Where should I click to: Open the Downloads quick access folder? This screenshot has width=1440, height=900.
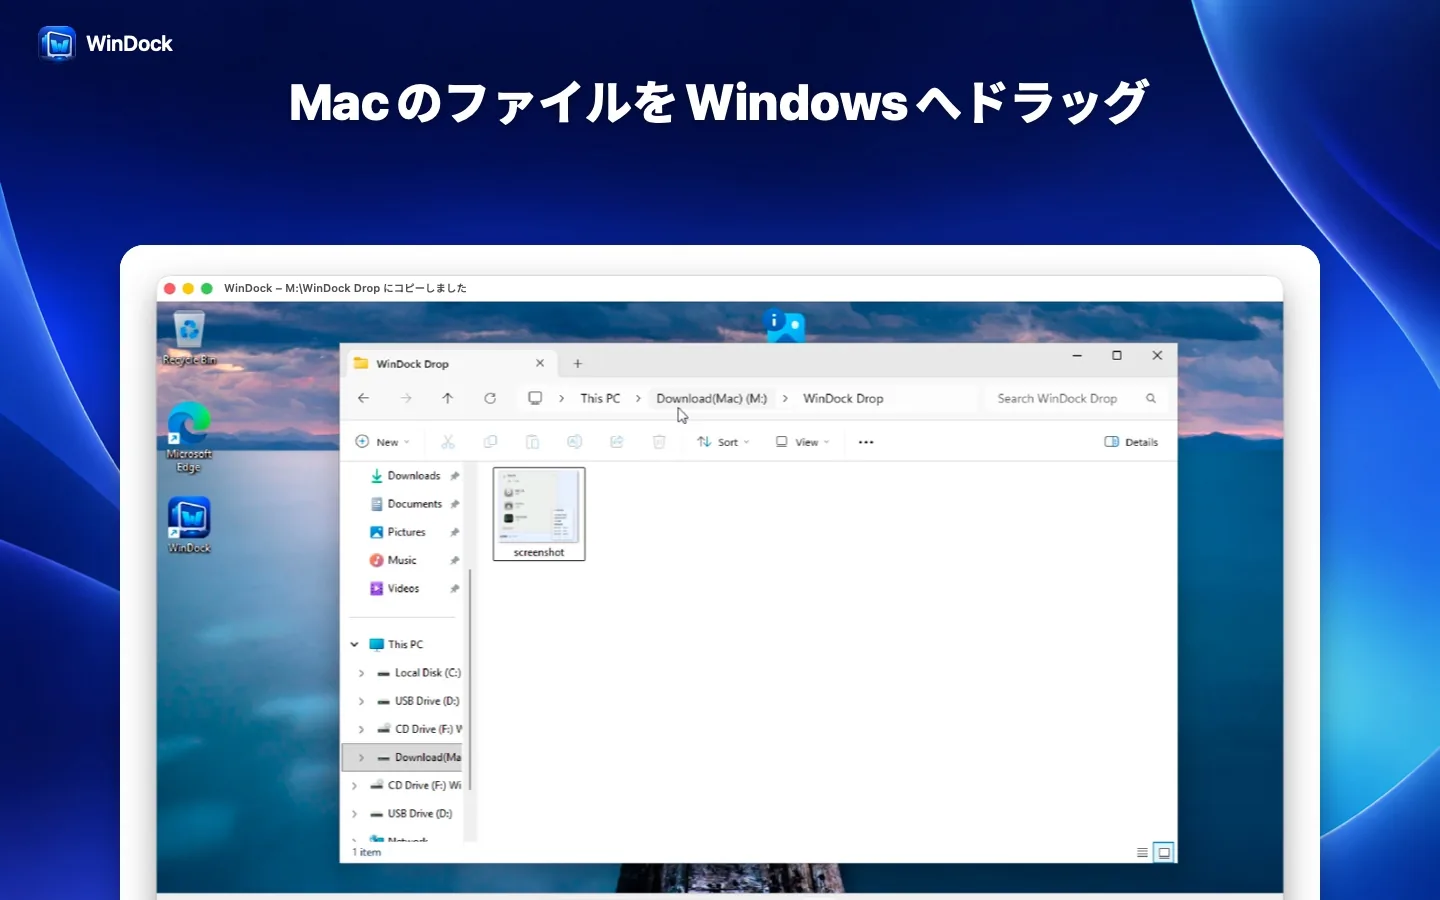404,476
